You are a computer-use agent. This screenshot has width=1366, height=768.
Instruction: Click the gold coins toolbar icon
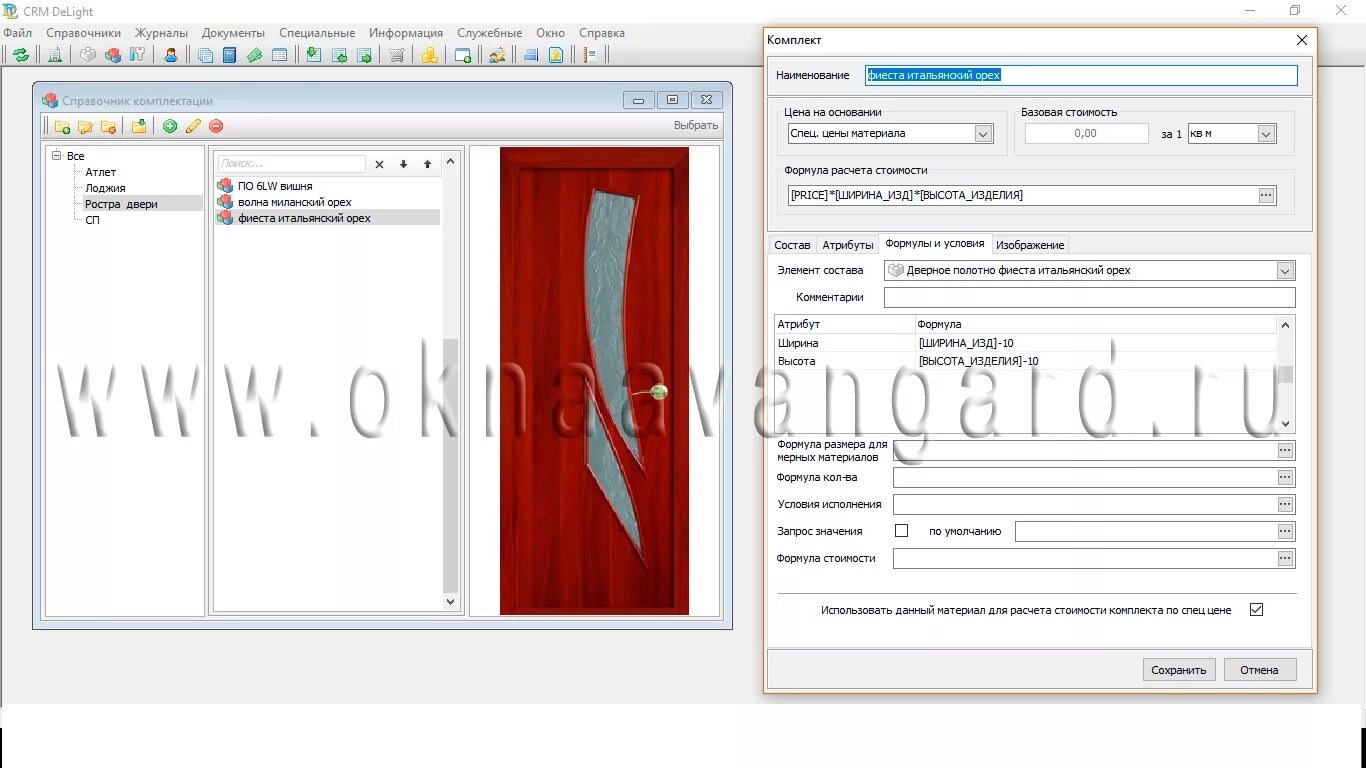(x=429, y=55)
